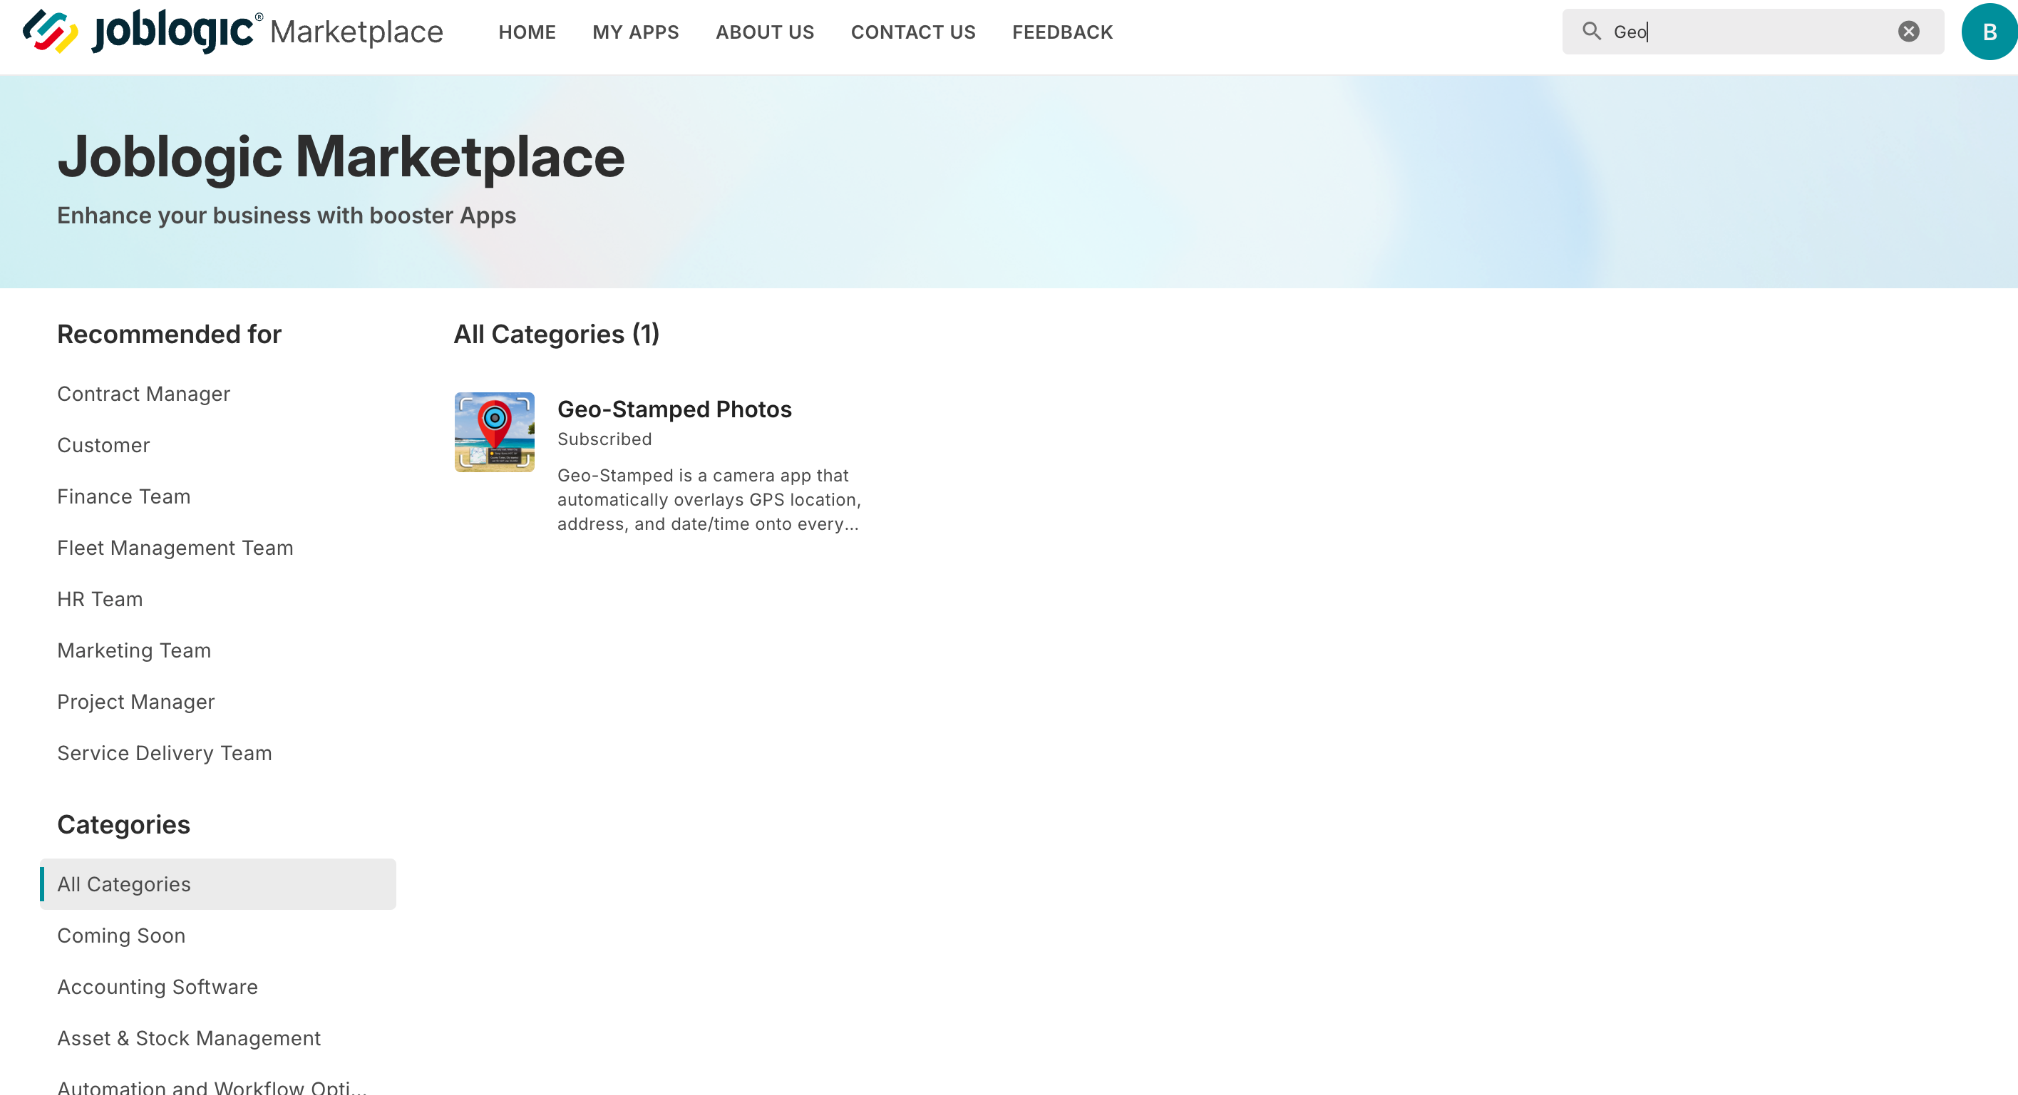Select the Accounting Software category
This screenshot has height=1095, width=2018.
[x=158, y=987]
